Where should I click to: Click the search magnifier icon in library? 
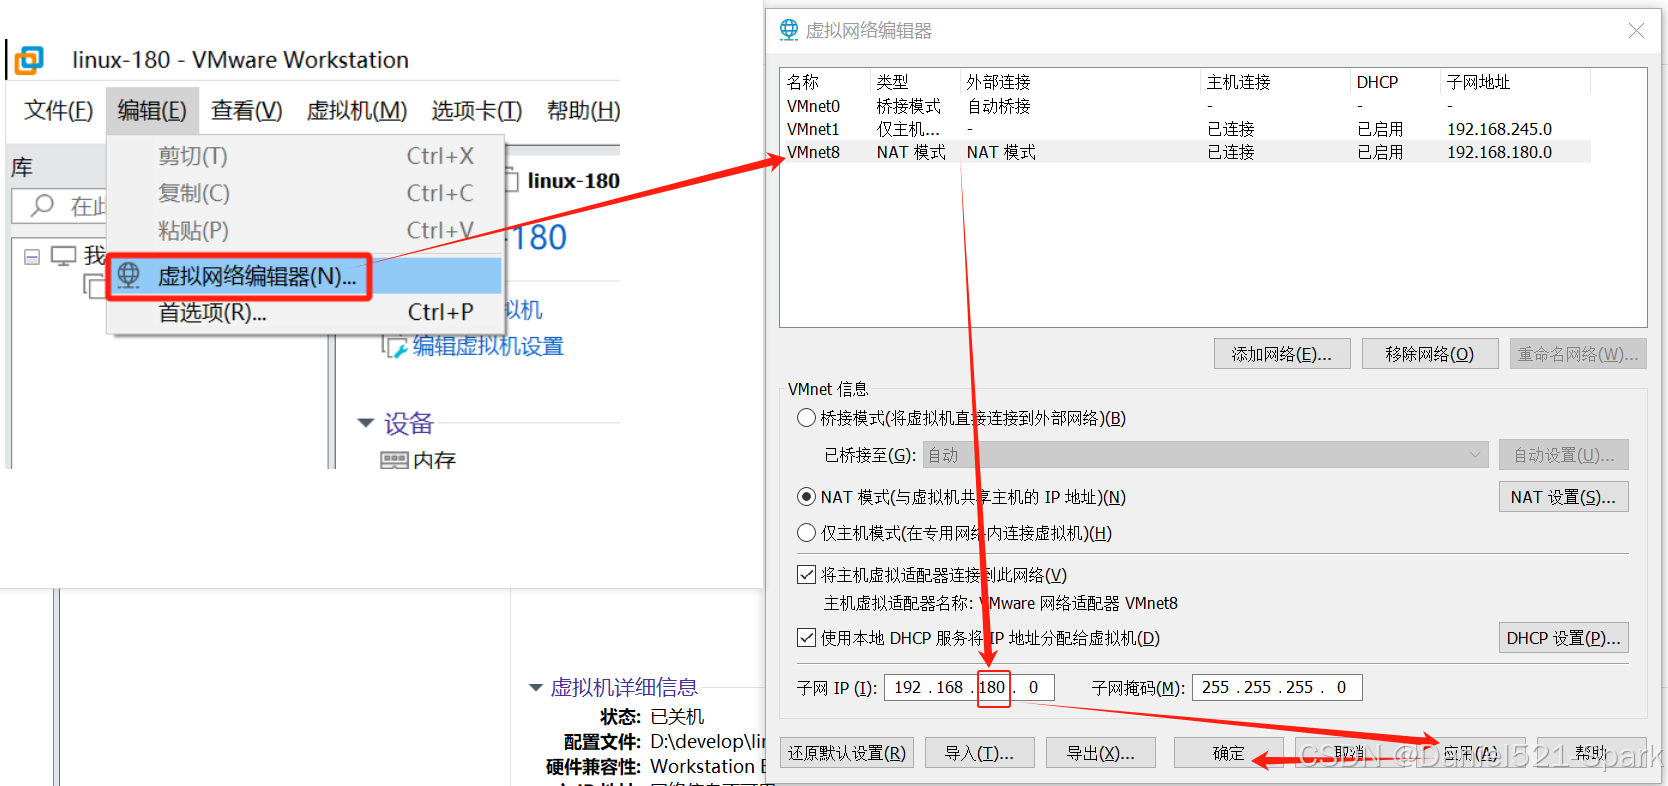42,206
